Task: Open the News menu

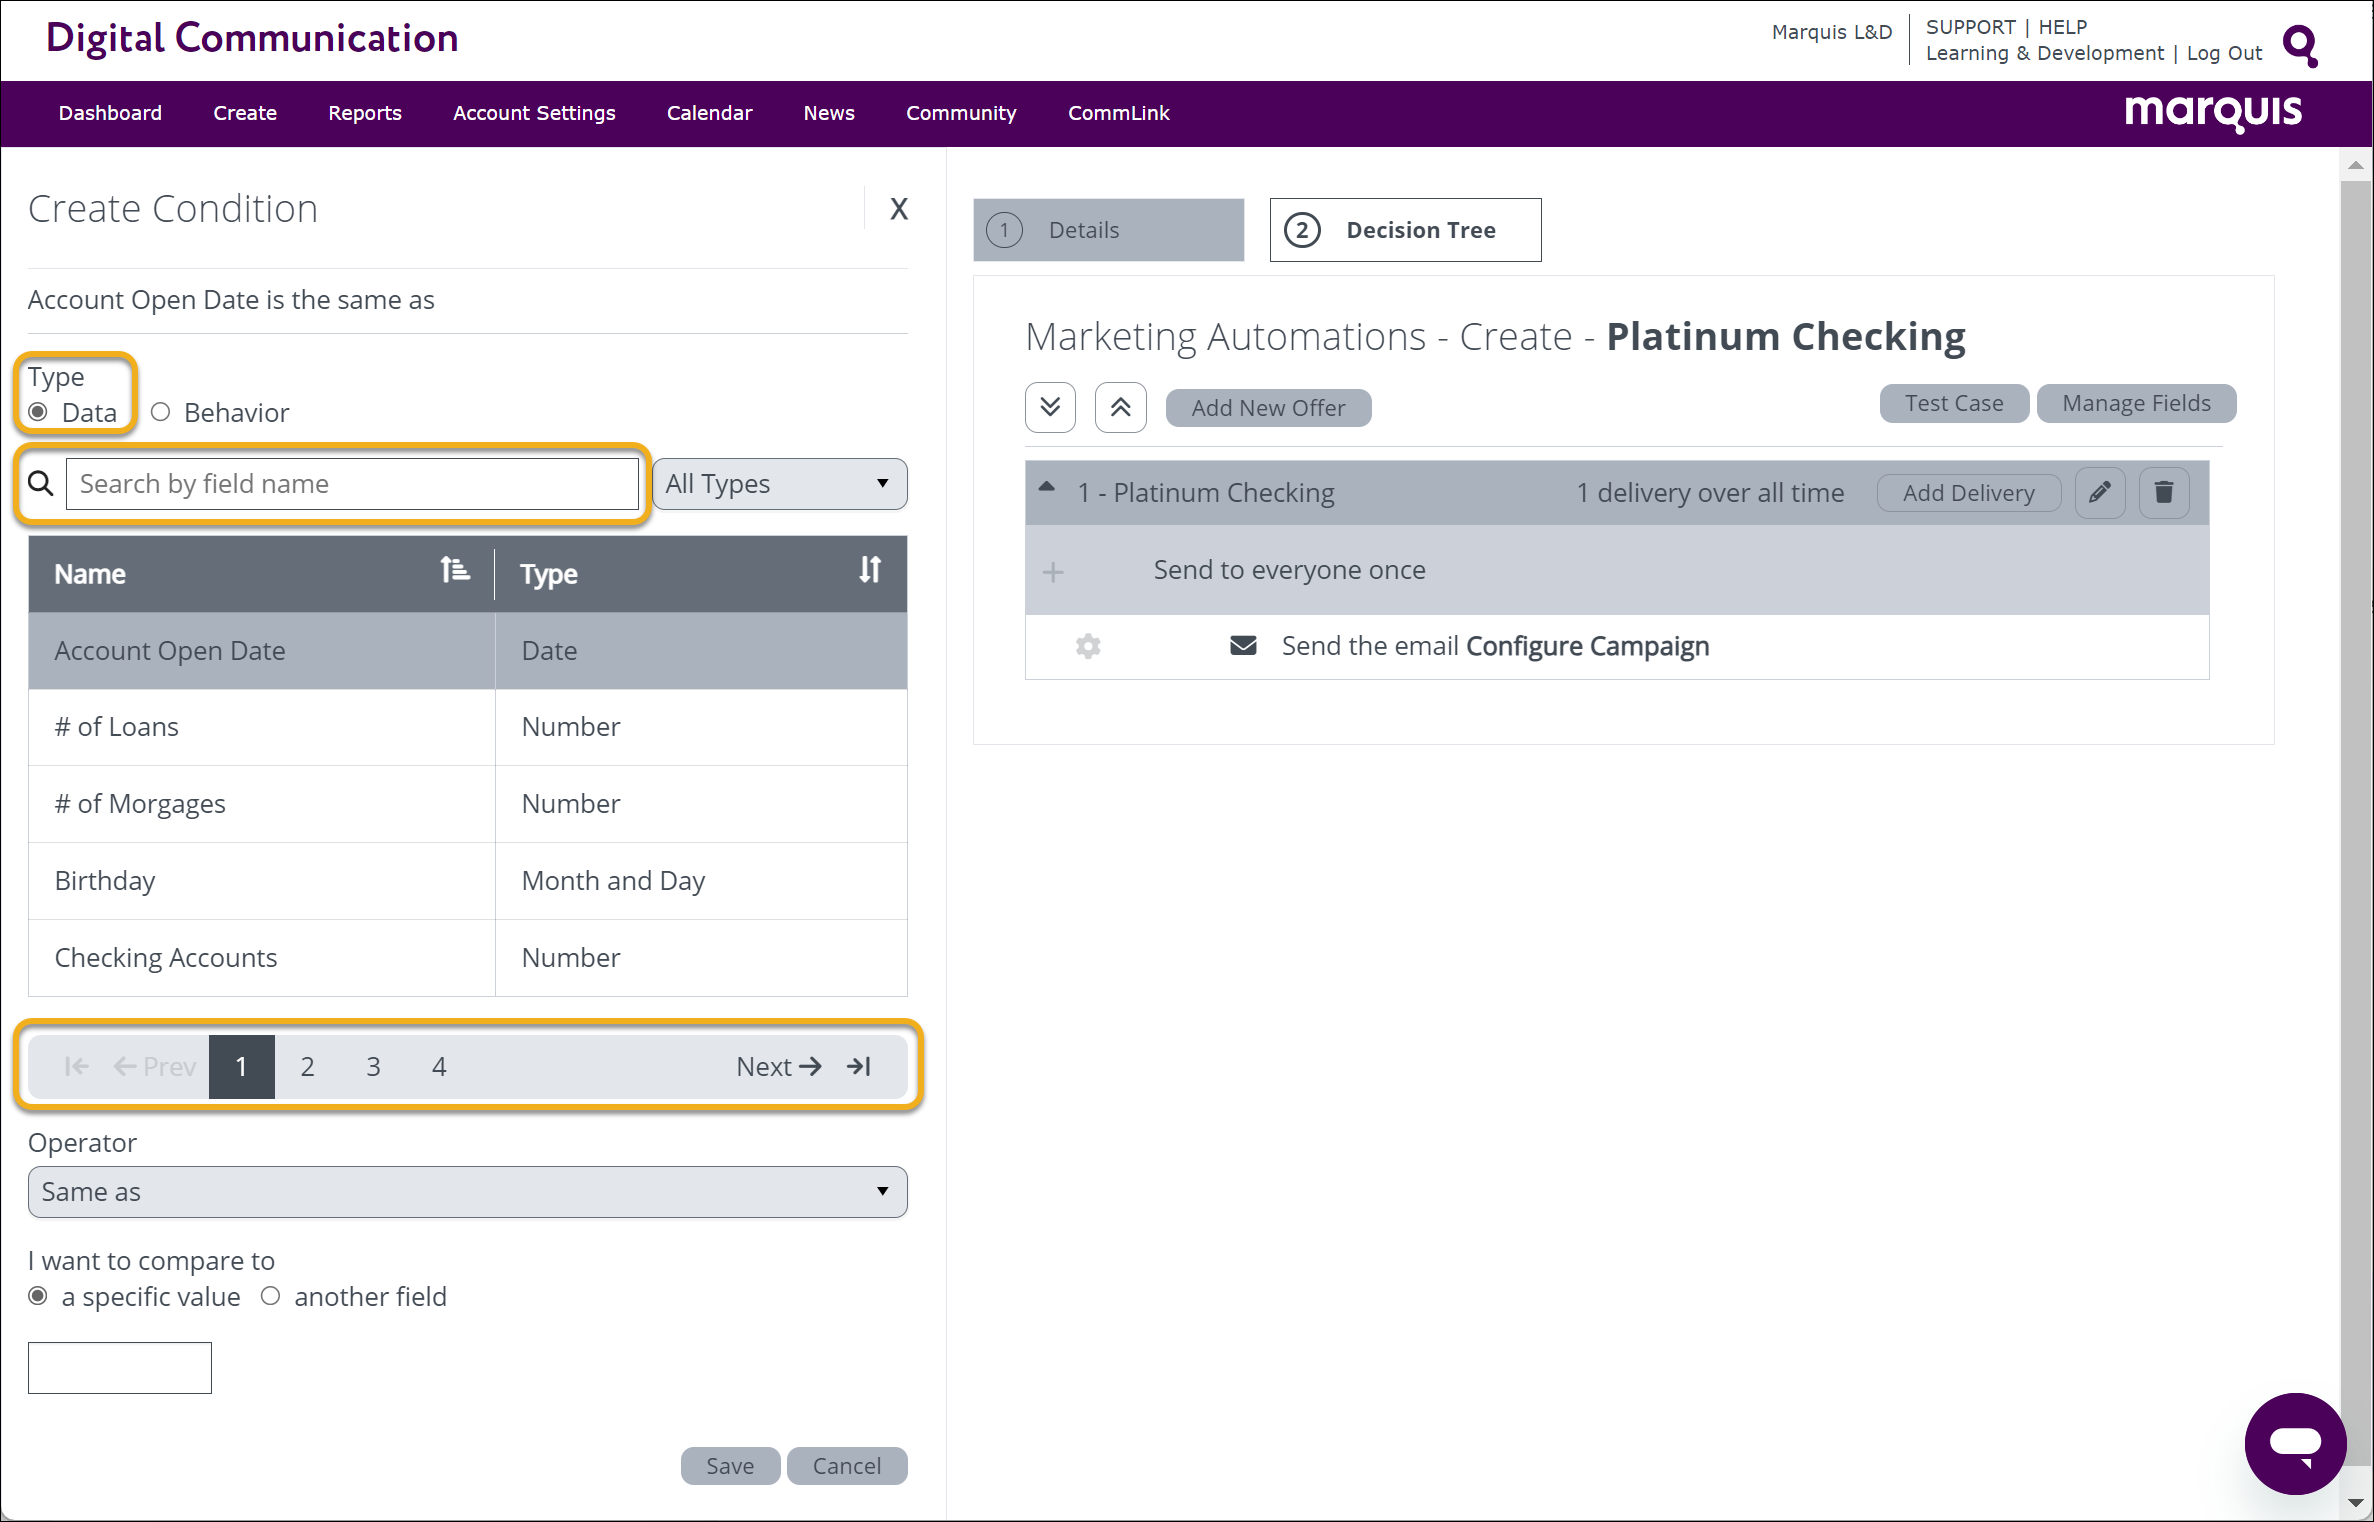Action: [829, 113]
